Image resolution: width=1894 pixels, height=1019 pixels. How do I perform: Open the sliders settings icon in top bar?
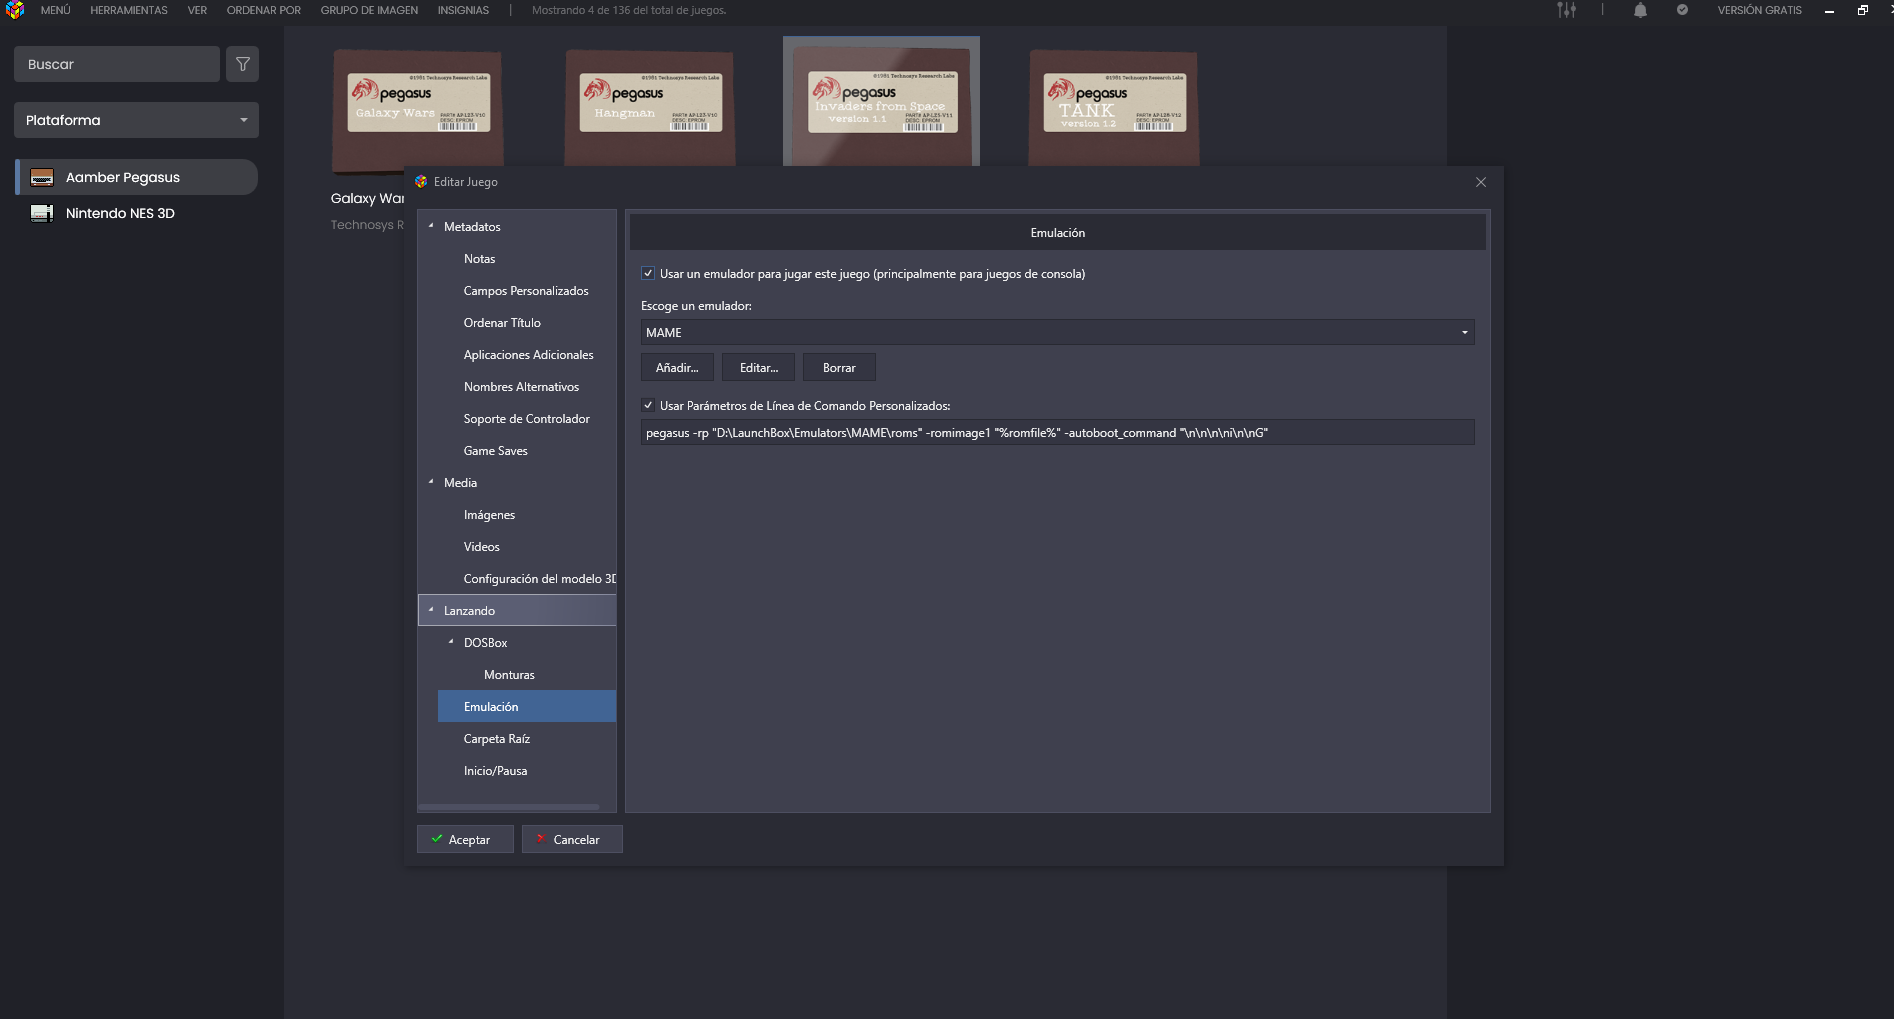(x=1566, y=10)
